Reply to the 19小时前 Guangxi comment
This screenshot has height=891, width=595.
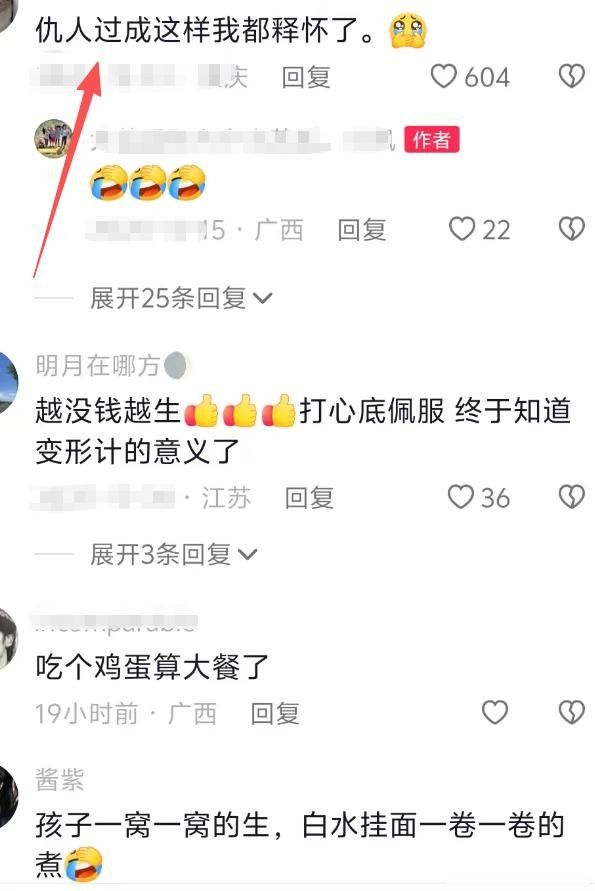[x=275, y=713]
